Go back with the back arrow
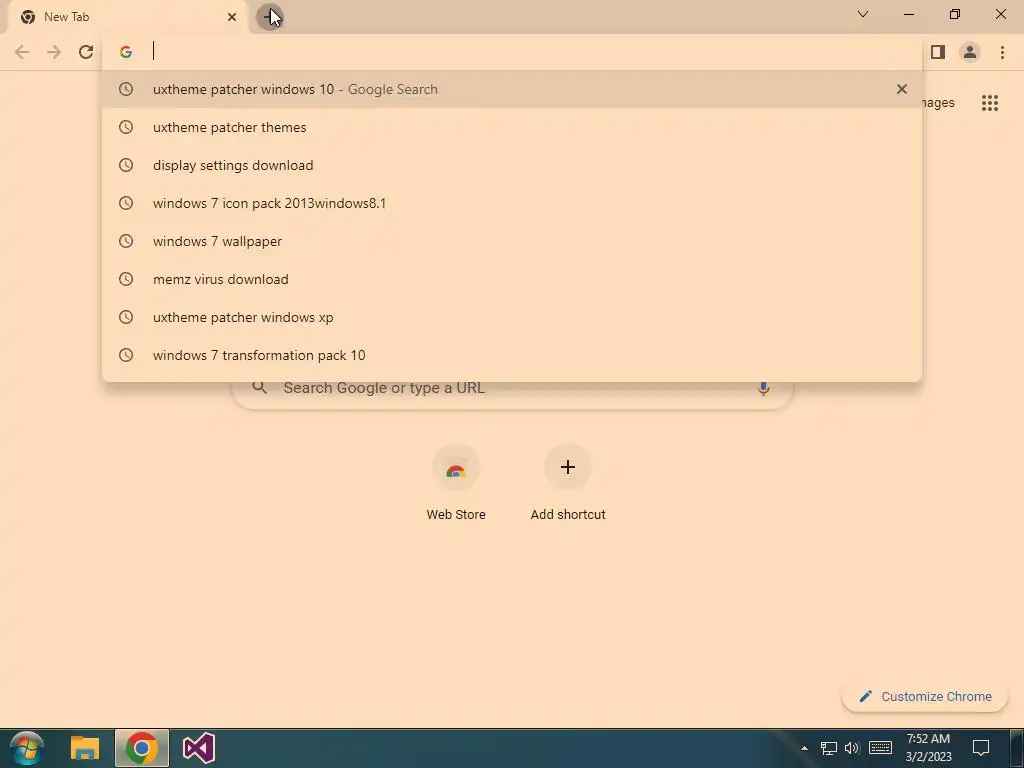This screenshot has width=1024, height=768. (x=22, y=52)
